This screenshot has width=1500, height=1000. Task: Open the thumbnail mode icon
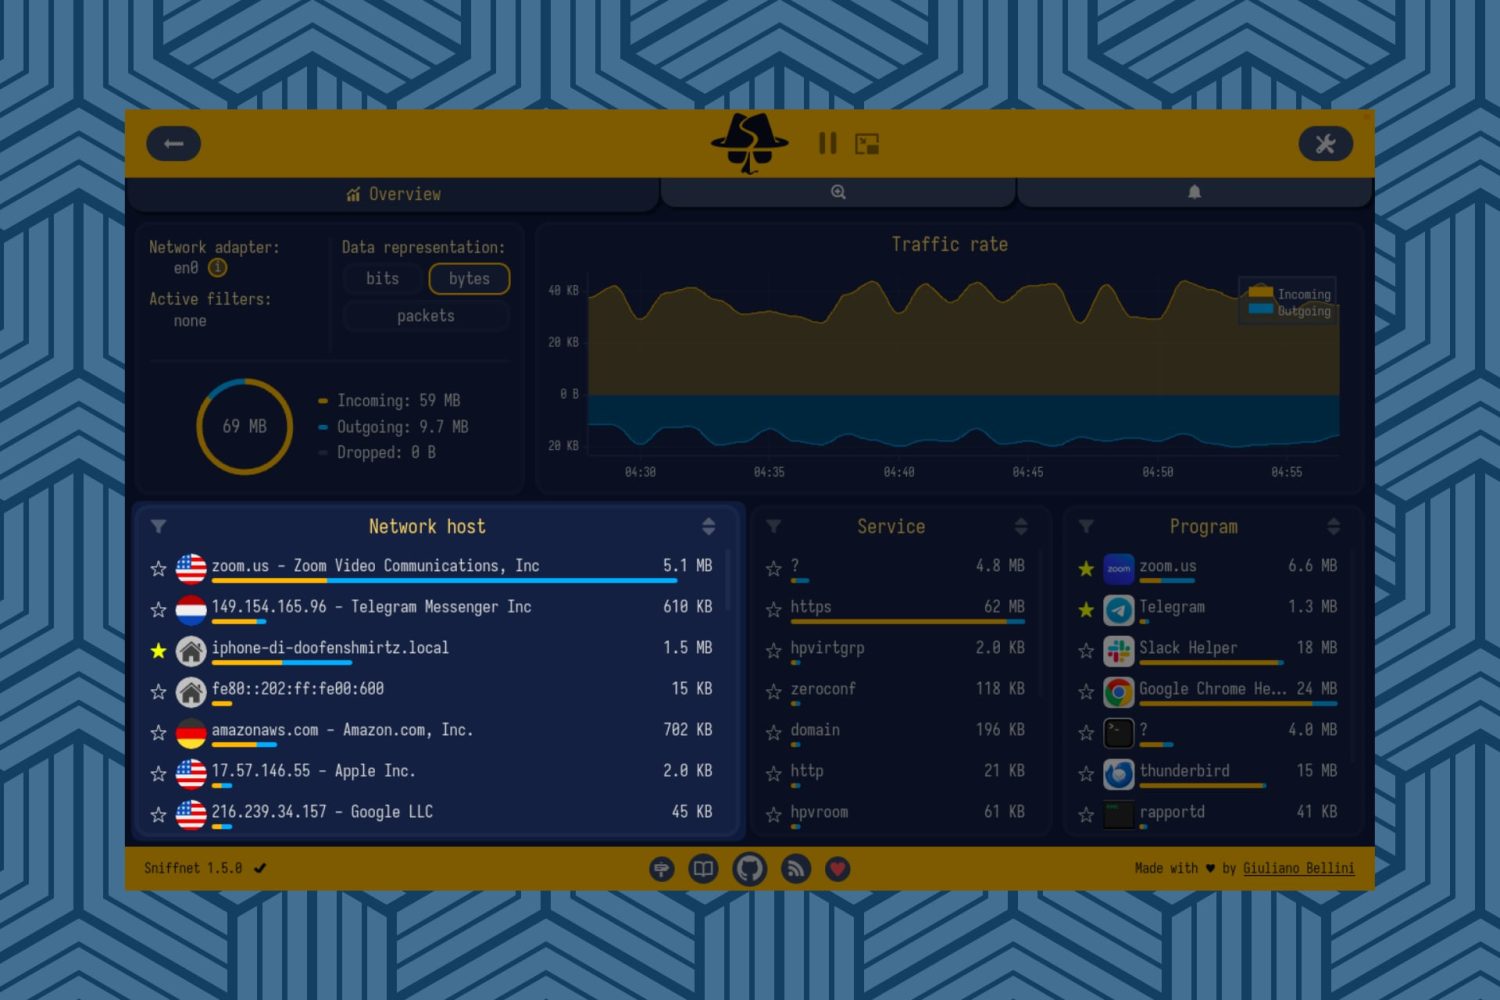(867, 144)
